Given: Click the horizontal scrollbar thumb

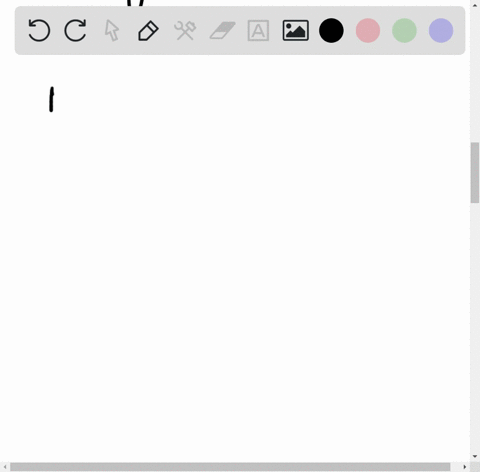Looking at the screenshot, I should [230, 467].
